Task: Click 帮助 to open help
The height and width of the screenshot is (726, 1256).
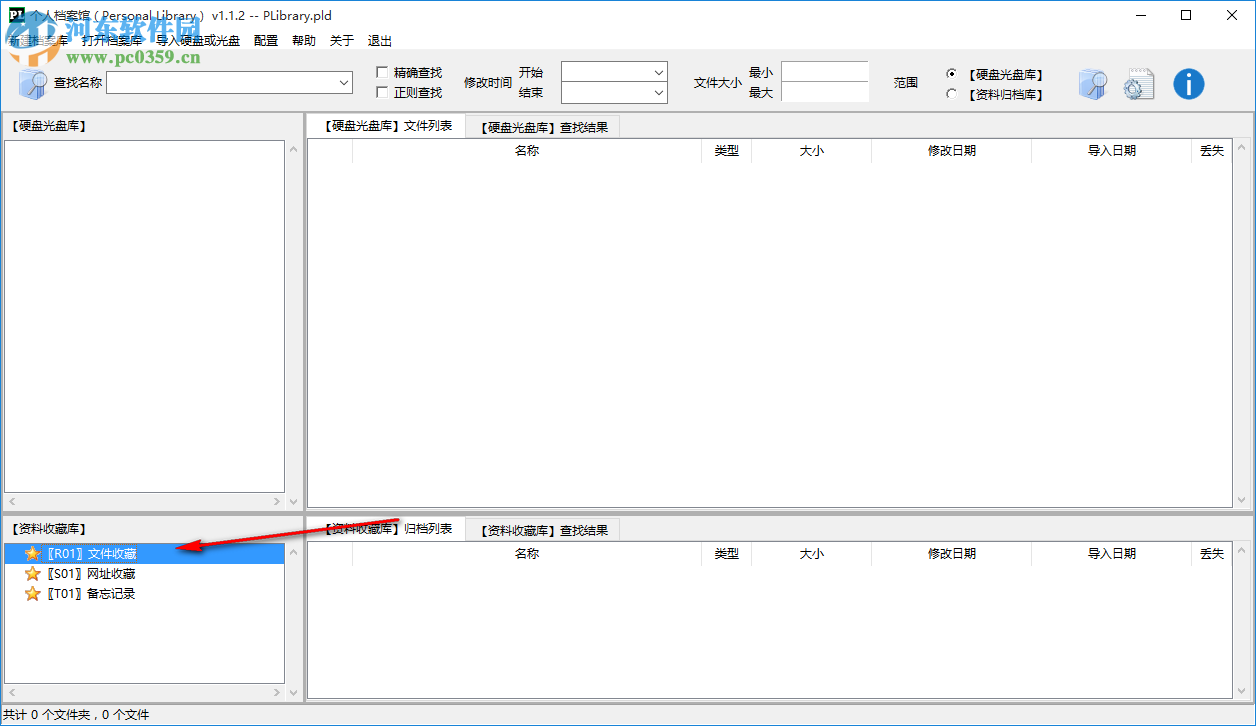Action: tap(304, 40)
